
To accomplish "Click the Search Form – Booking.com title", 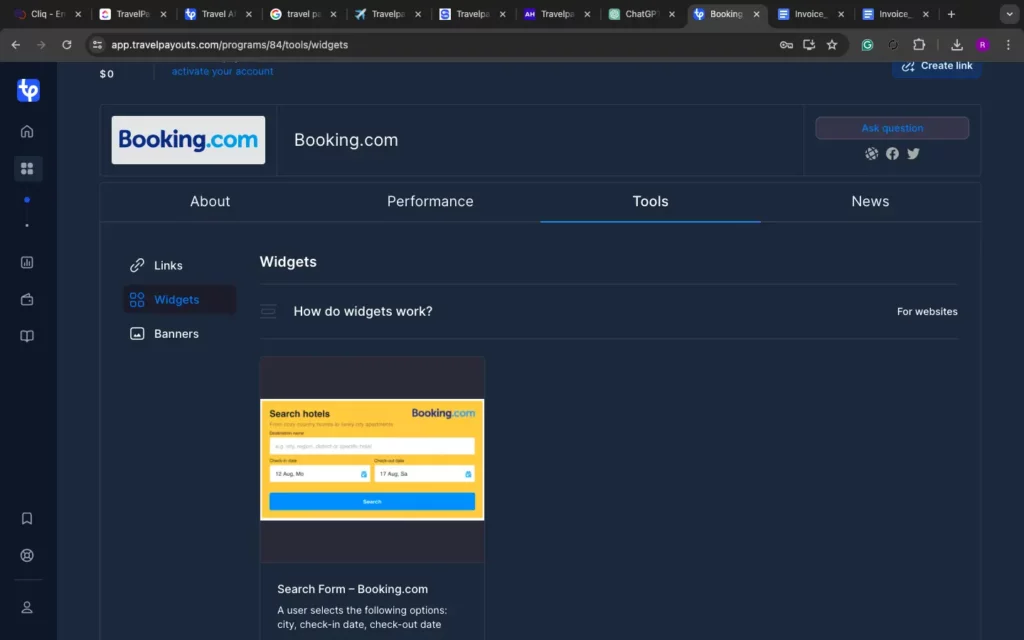I will [353, 589].
